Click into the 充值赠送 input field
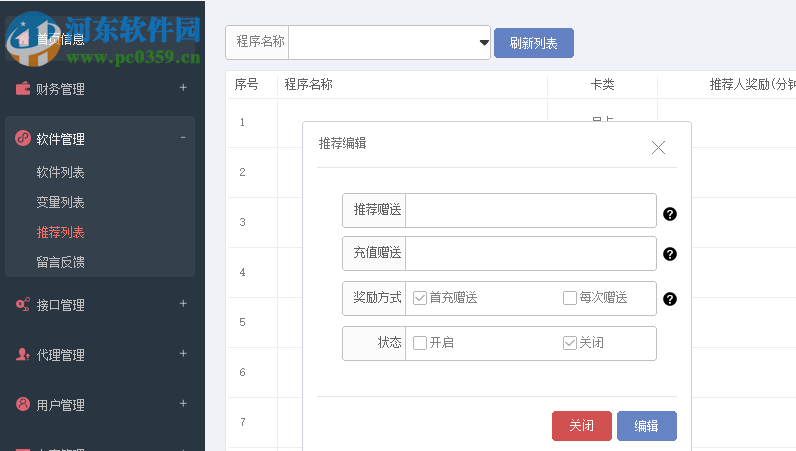Screen dimensions: 796x451 (531, 253)
